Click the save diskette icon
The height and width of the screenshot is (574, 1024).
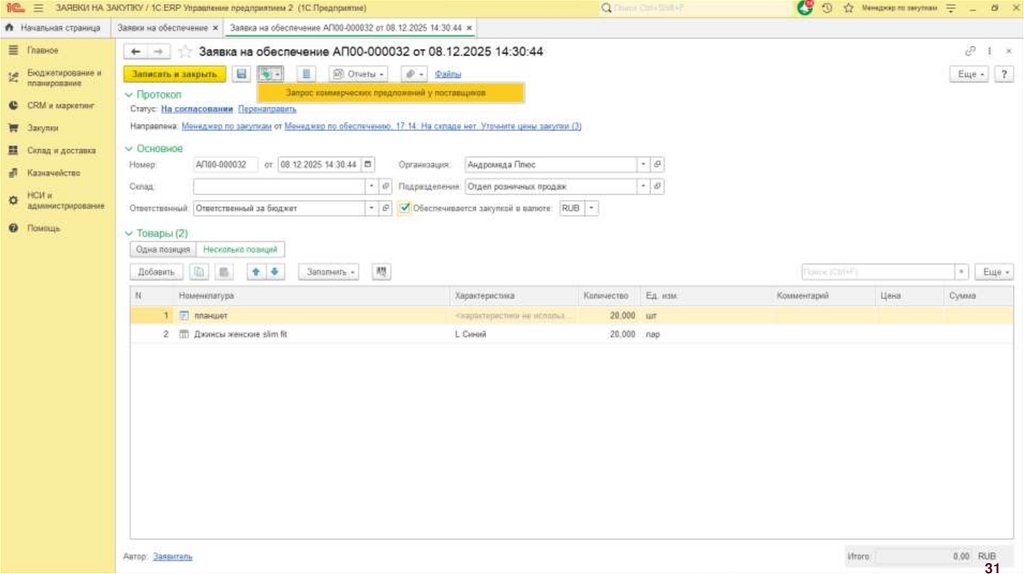242,74
